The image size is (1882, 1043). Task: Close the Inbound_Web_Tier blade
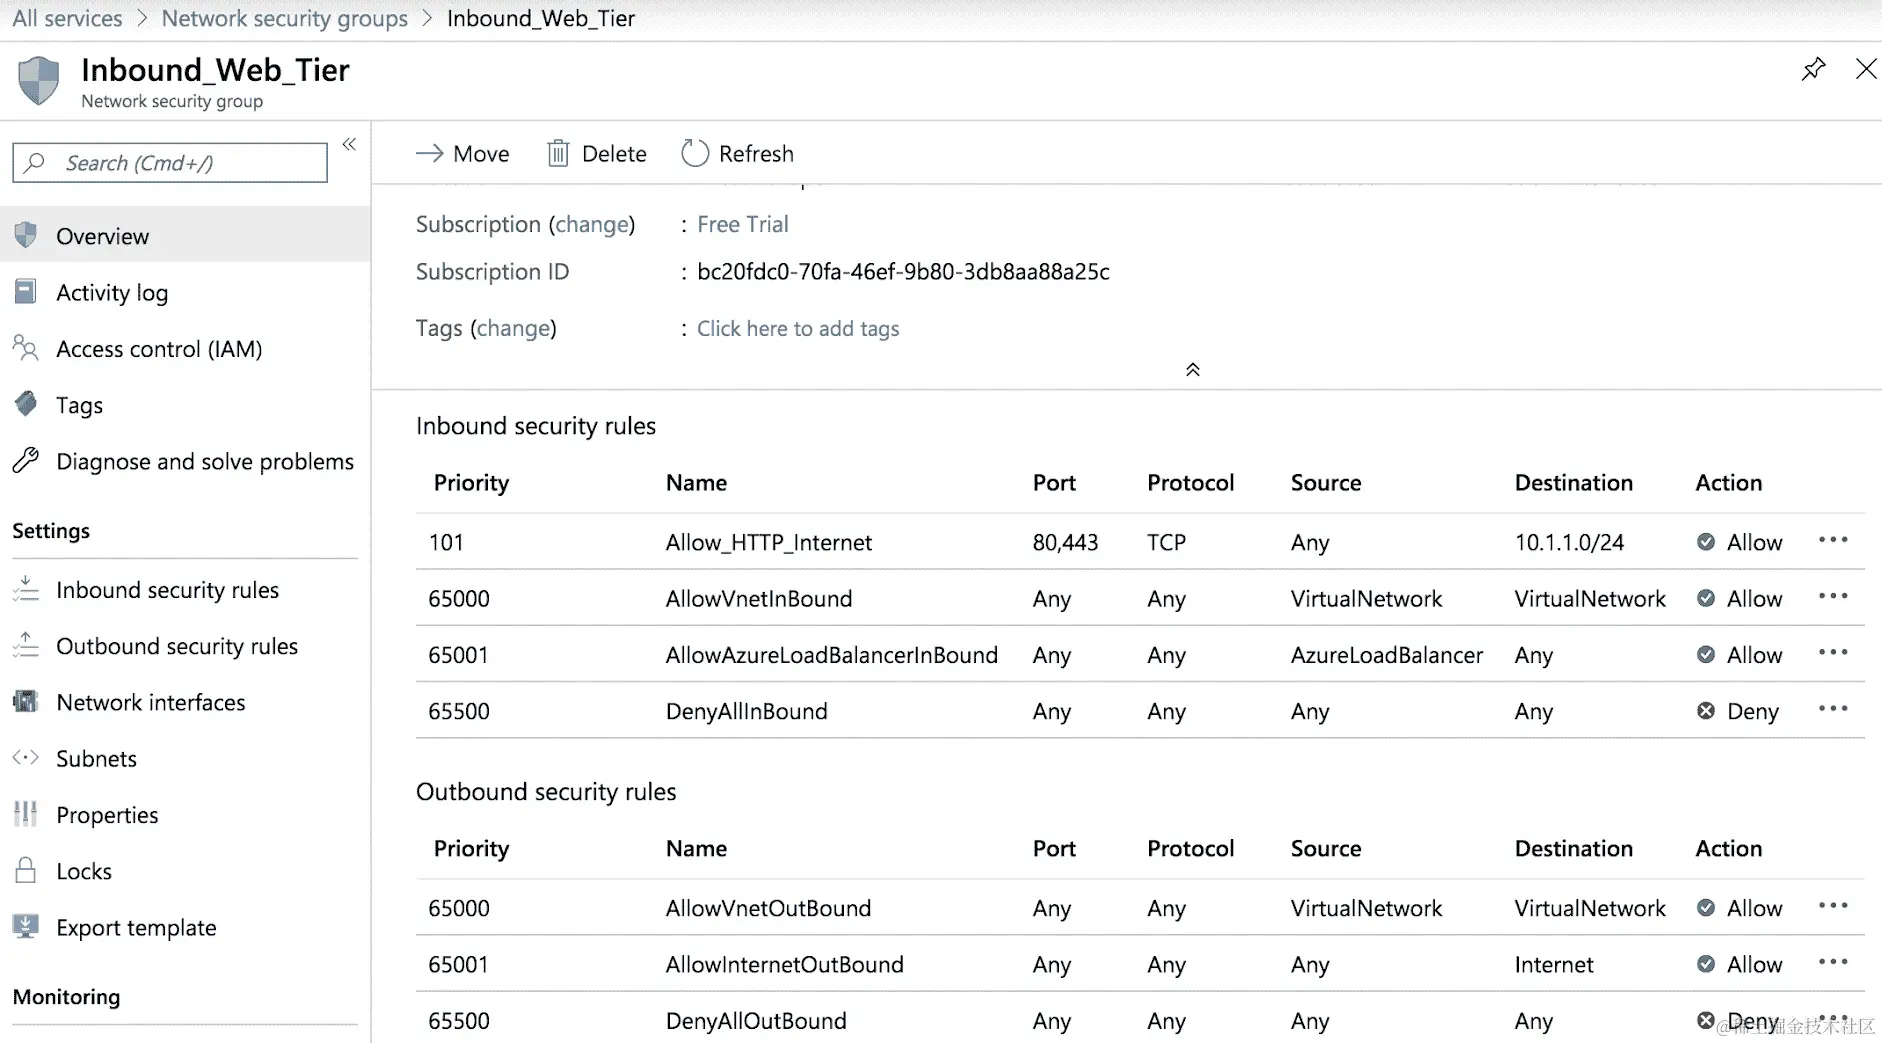1866,69
